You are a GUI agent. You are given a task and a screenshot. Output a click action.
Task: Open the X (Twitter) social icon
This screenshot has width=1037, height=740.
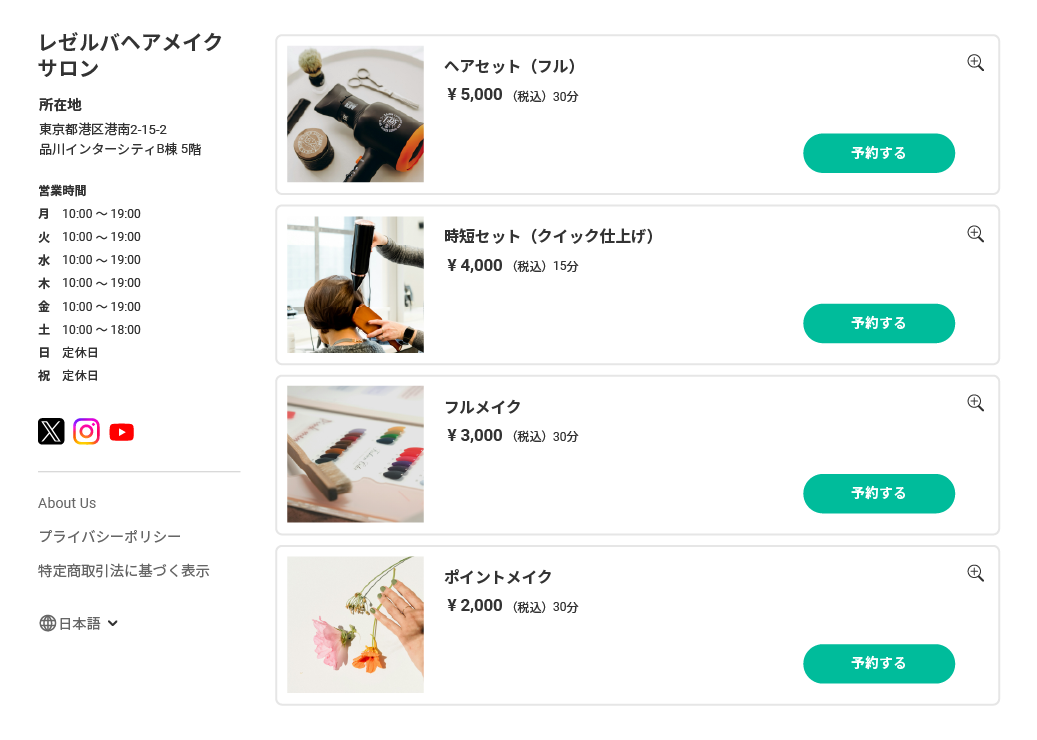coord(51,431)
